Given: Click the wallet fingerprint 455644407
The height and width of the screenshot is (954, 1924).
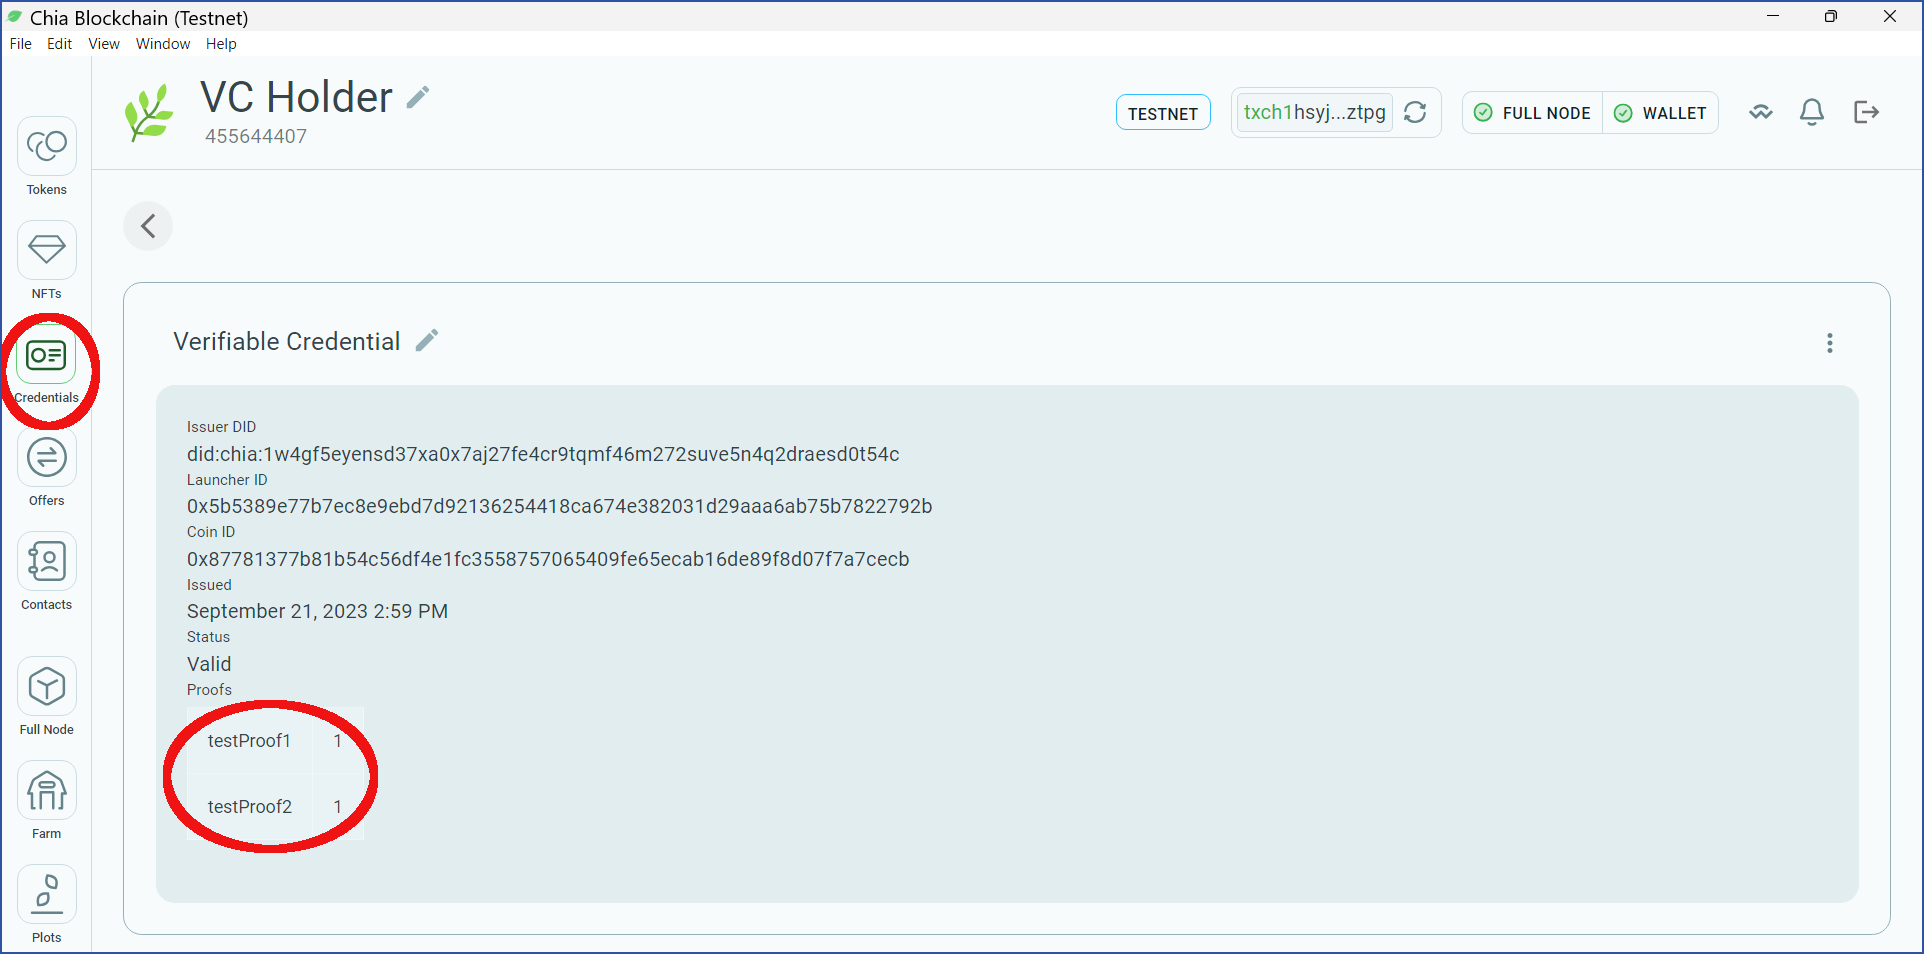Looking at the screenshot, I should click(x=256, y=137).
